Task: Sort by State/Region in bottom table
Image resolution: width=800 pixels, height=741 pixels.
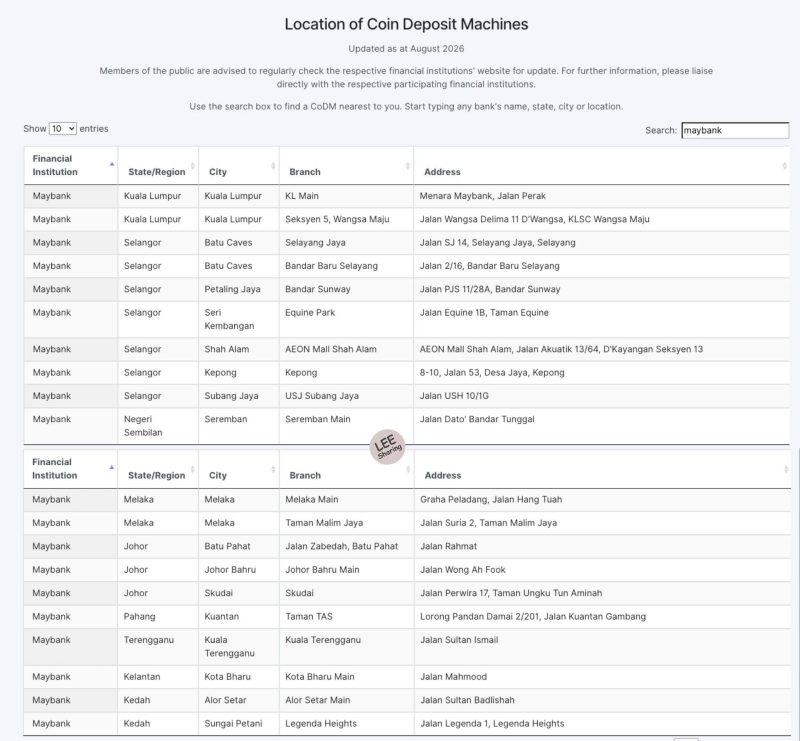Action: [158, 468]
